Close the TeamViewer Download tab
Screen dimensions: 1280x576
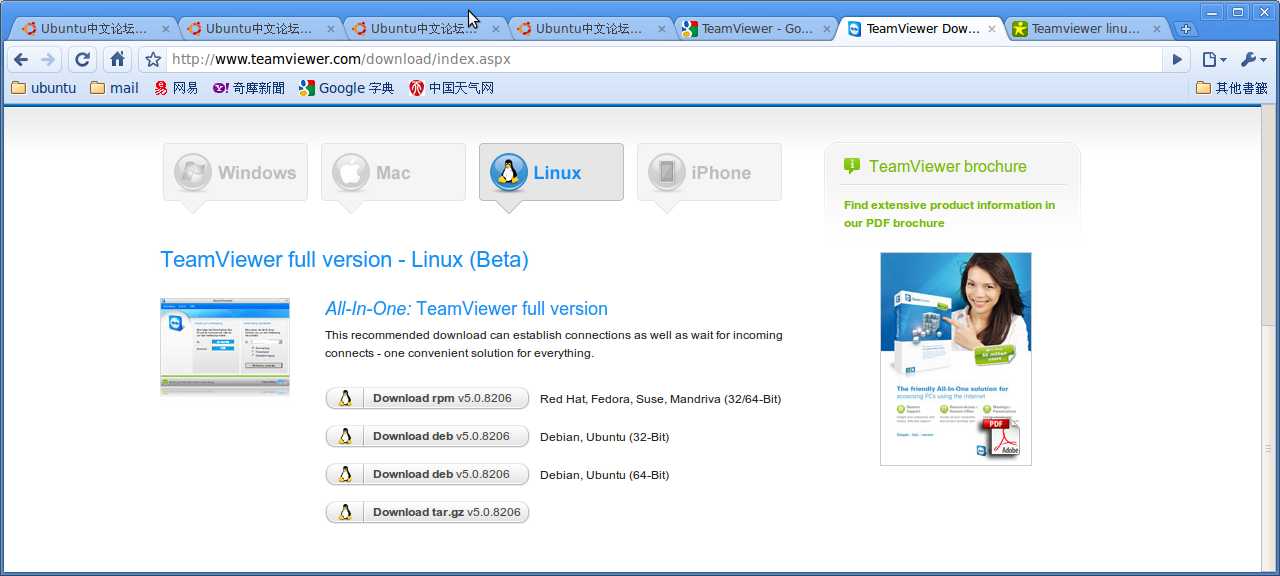coord(991,29)
